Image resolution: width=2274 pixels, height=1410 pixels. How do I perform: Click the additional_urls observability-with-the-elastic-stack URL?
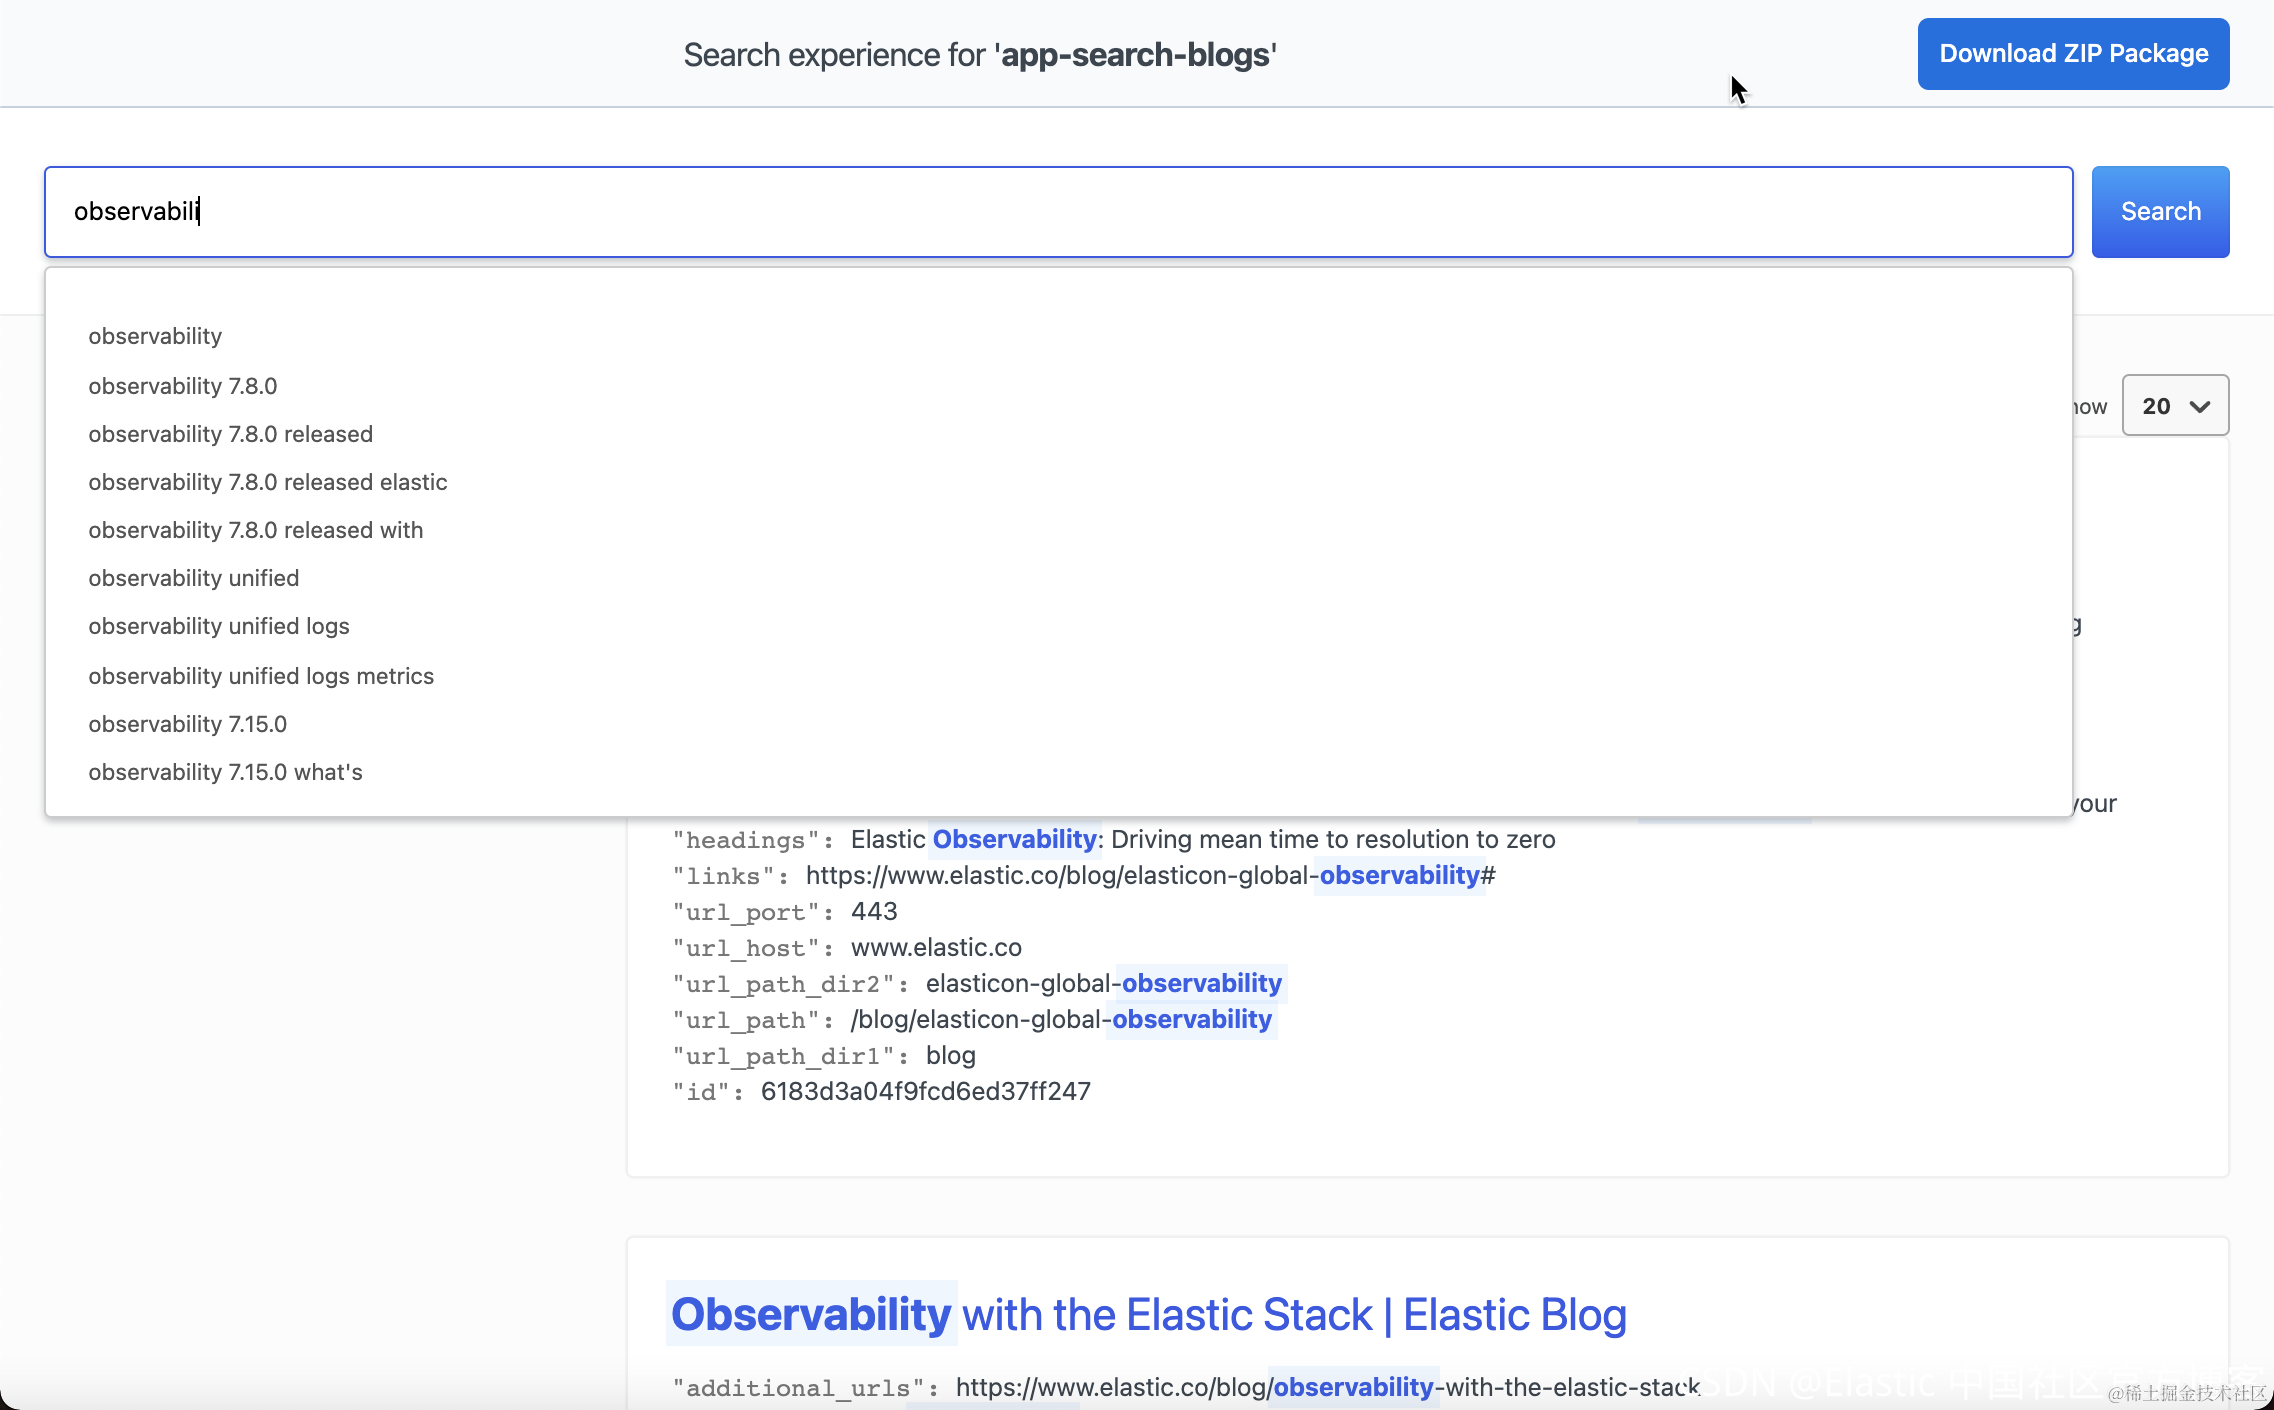pyautogui.click(x=1327, y=1387)
